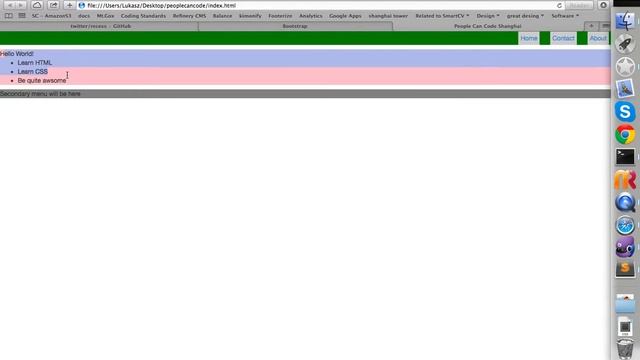Open Preview app in the dock
Viewport: 640px width, 360px height.
pyautogui.click(x=625, y=89)
